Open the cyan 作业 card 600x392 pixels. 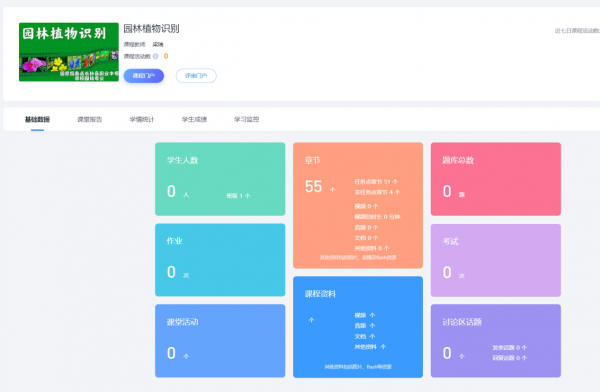[220, 260]
